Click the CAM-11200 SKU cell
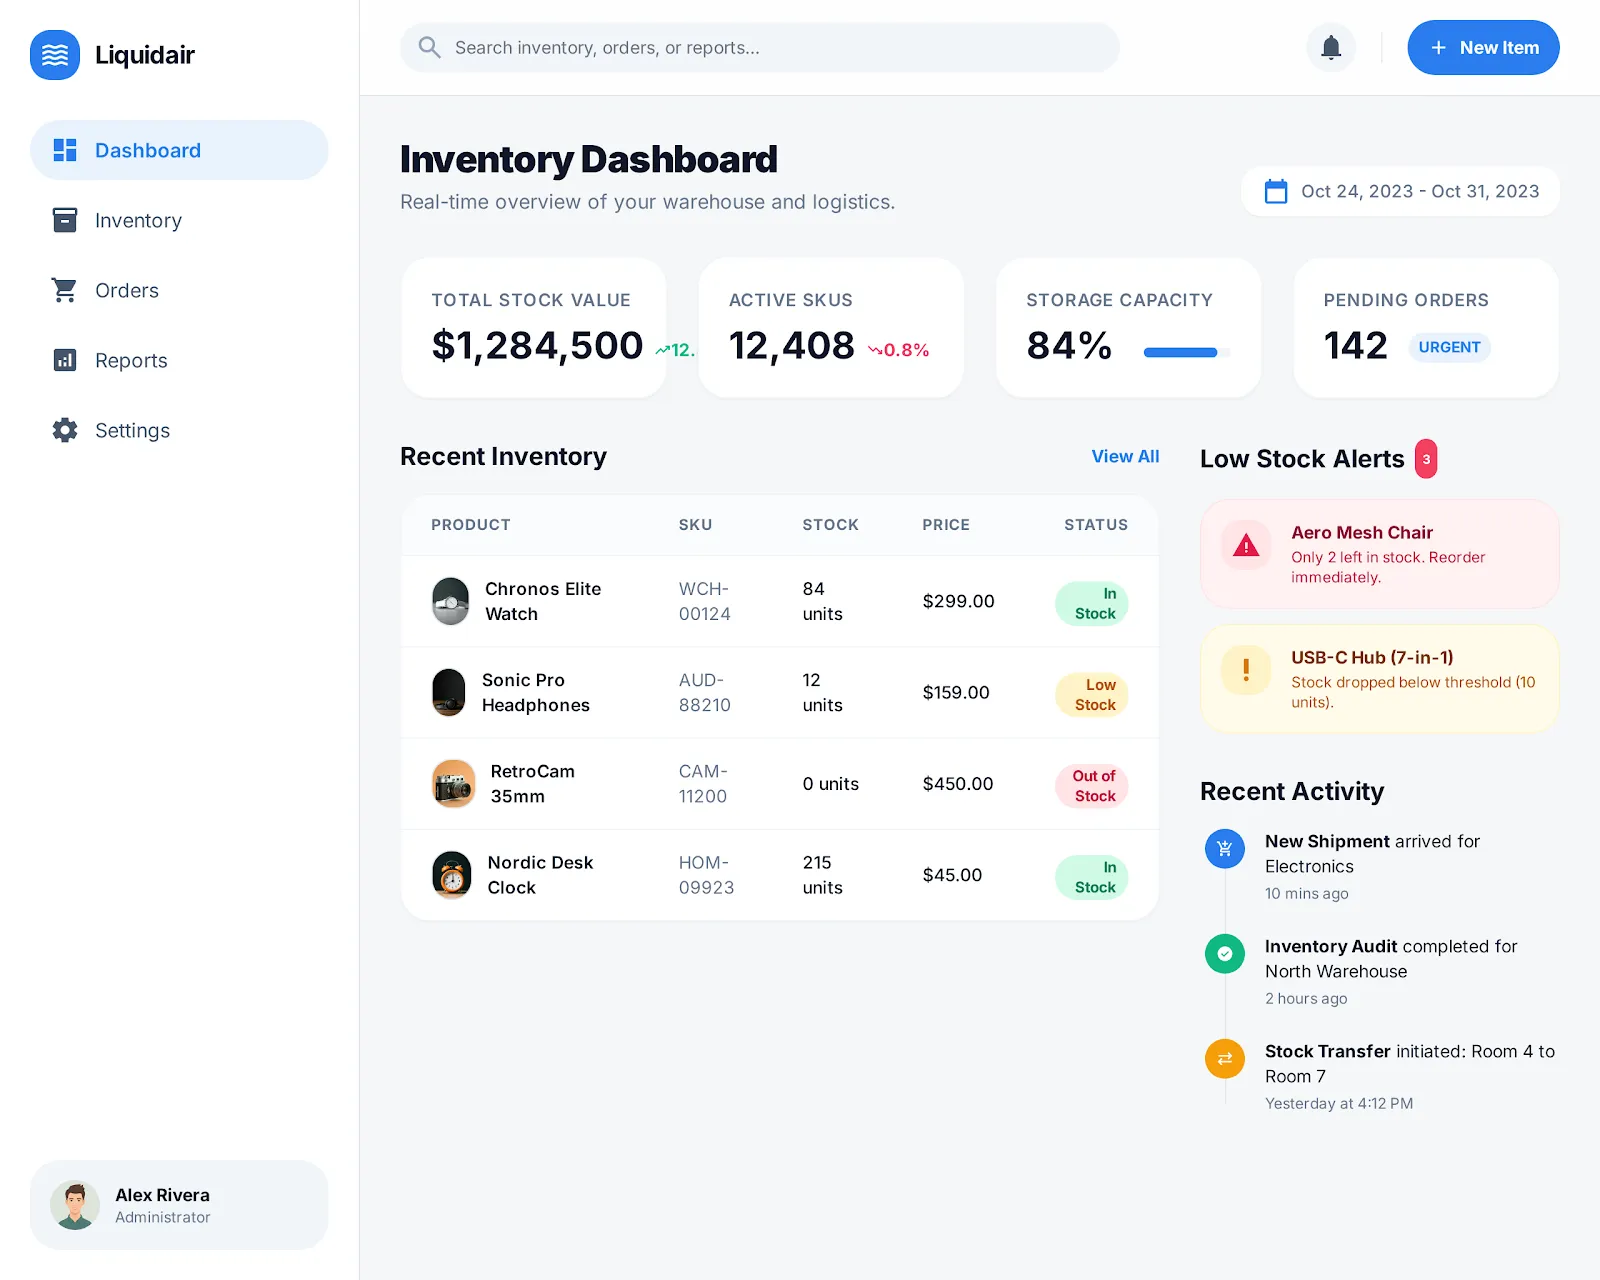The image size is (1600, 1280). pos(703,784)
